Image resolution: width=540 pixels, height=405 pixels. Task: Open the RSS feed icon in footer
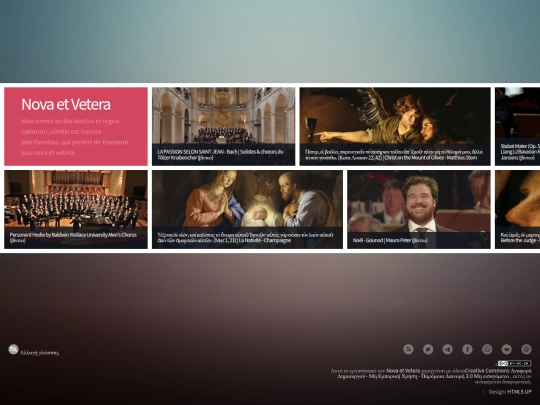click(x=408, y=349)
